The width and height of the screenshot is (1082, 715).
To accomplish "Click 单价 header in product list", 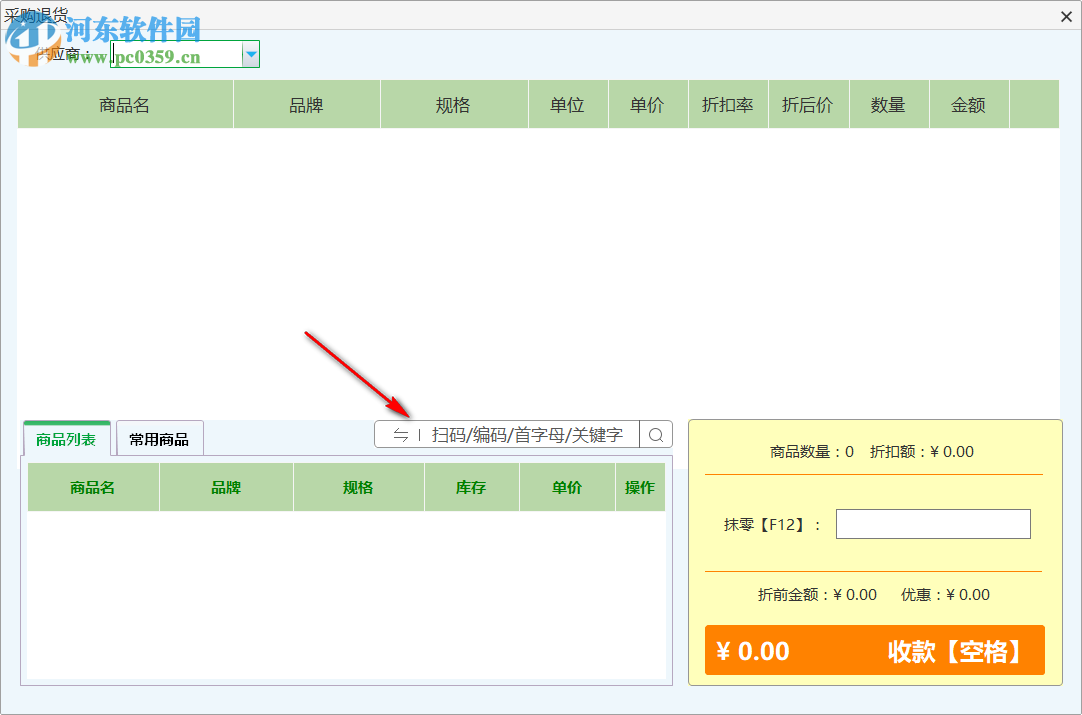I will 567,487.
